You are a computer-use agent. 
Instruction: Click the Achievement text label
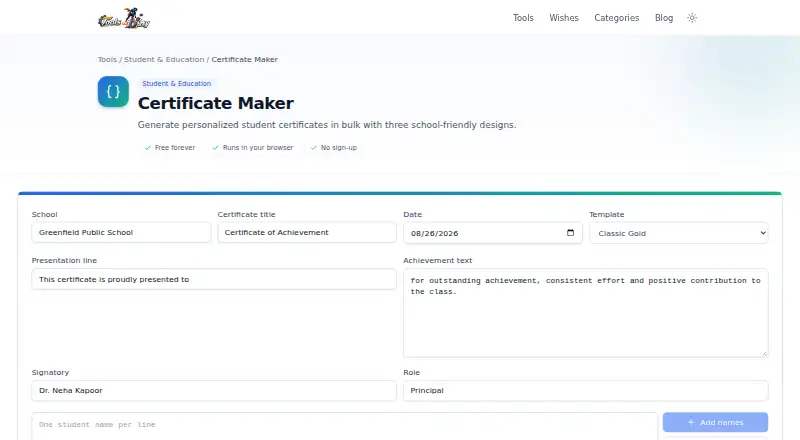[x=438, y=260]
